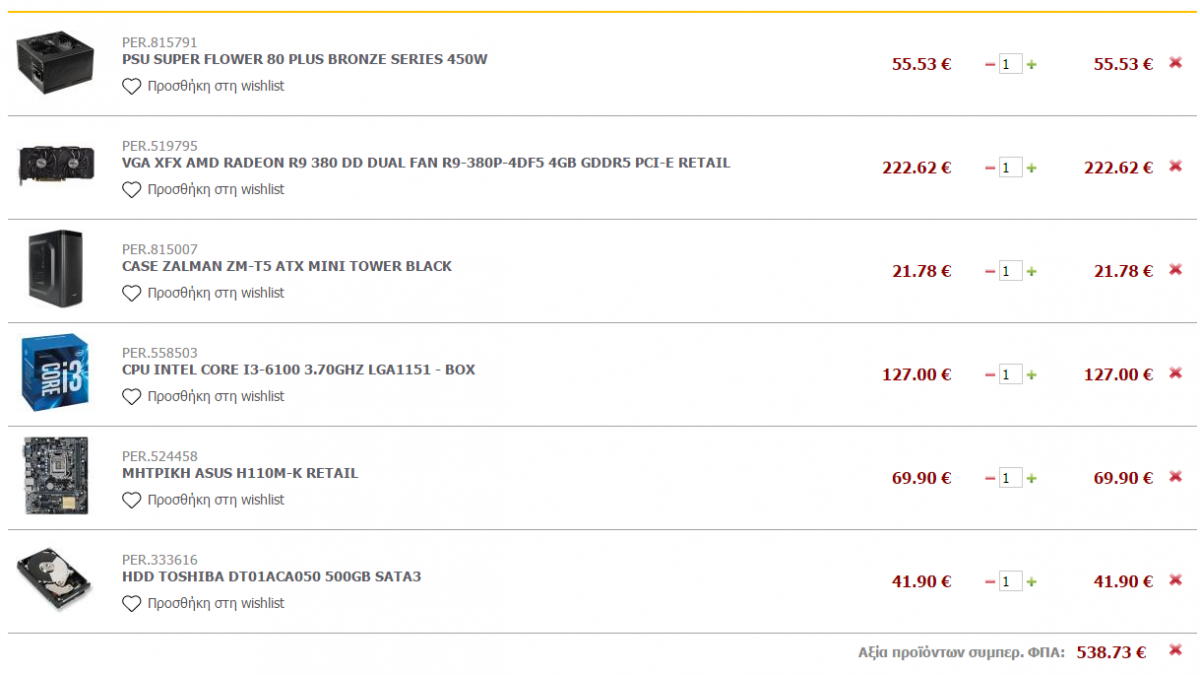Clear entire cart via total row X
Image resolution: width=1200 pixels, height=675 pixels.
[1175, 651]
